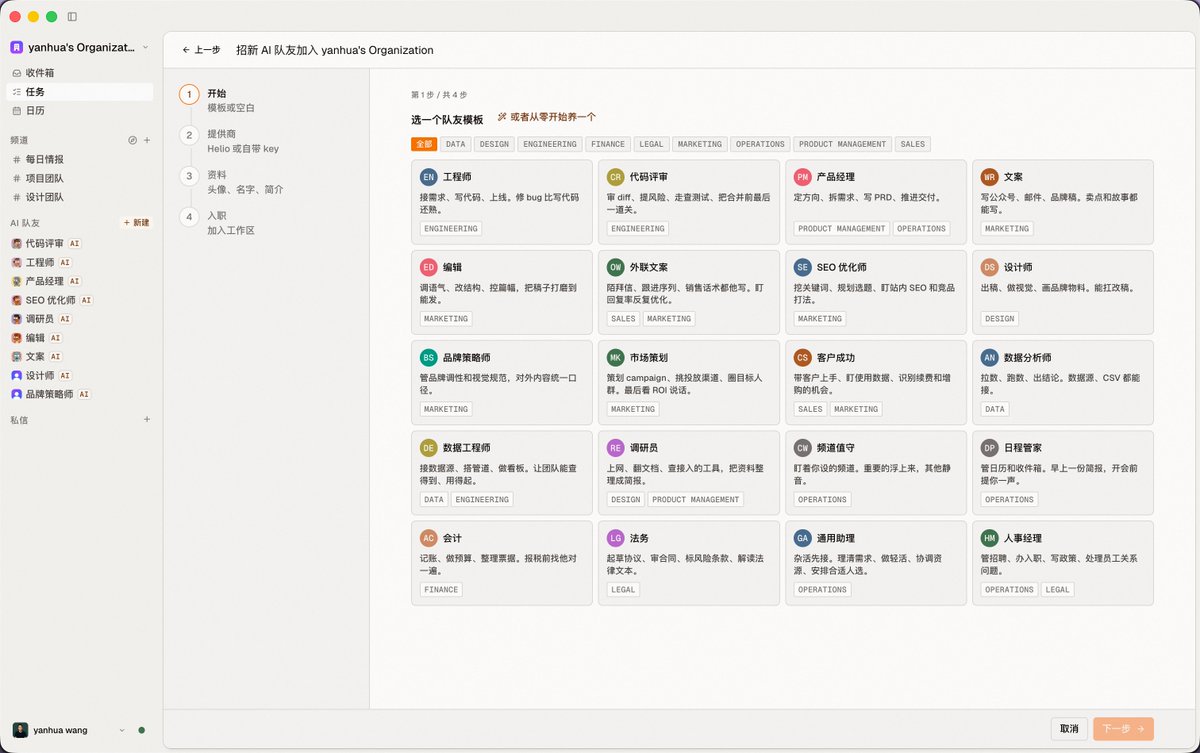The image size is (1200, 753).
Task: Click the 外联文案 template OW avatar icon
Action: [616, 267]
